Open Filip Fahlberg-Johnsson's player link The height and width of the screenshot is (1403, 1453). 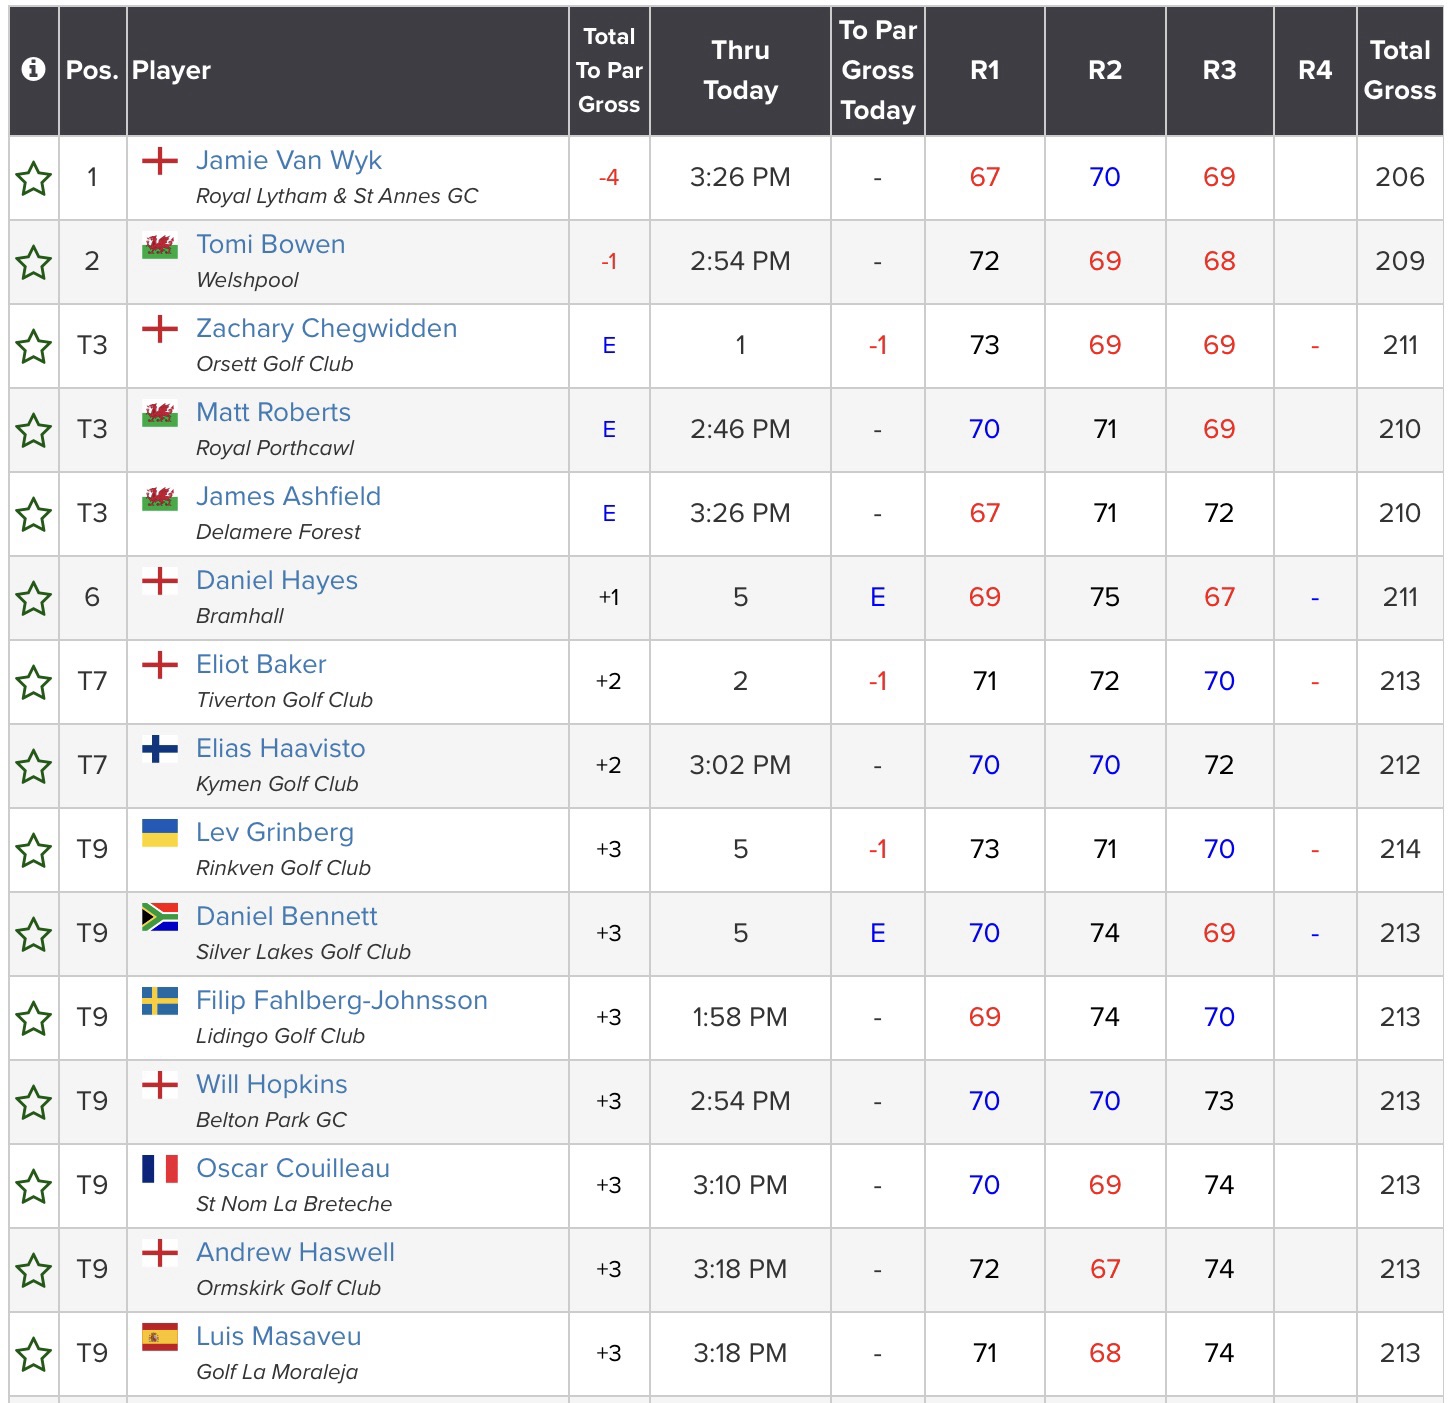tap(341, 1001)
